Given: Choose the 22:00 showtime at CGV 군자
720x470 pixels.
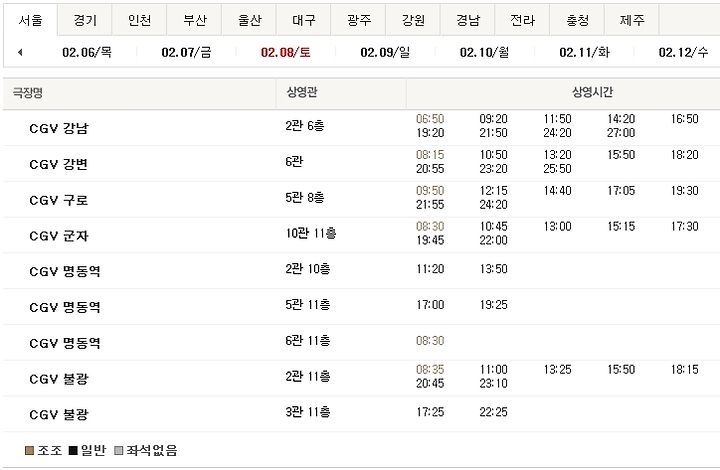Looking at the screenshot, I should [494, 241].
